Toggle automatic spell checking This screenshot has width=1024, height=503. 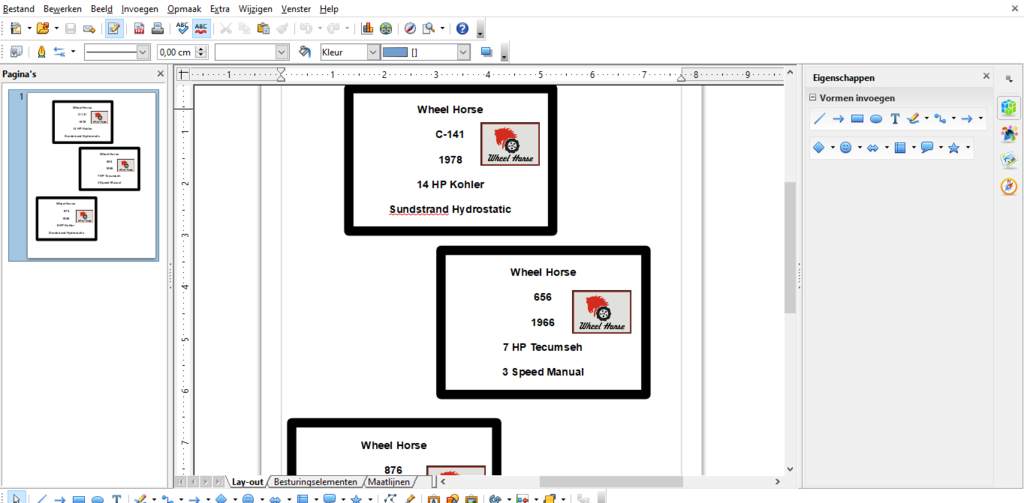point(202,28)
